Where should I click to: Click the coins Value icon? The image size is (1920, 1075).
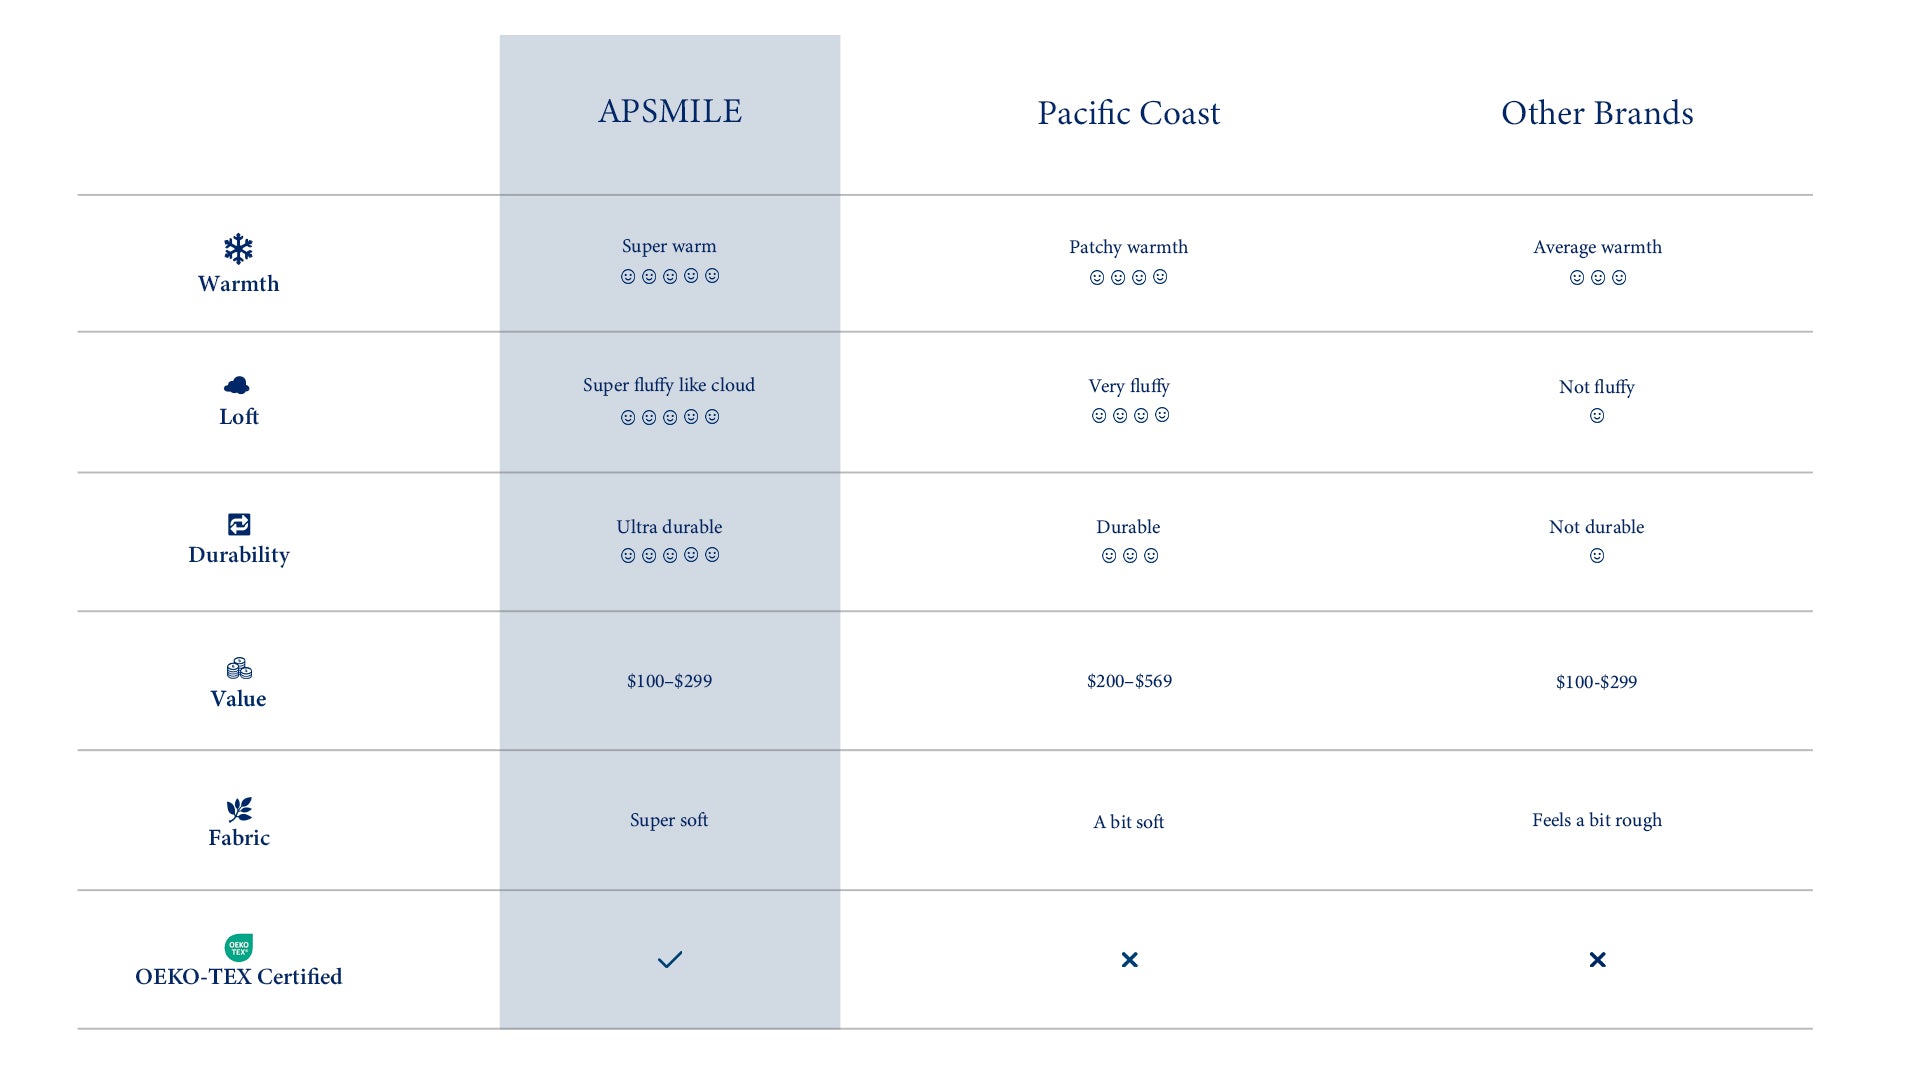pyautogui.click(x=239, y=668)
